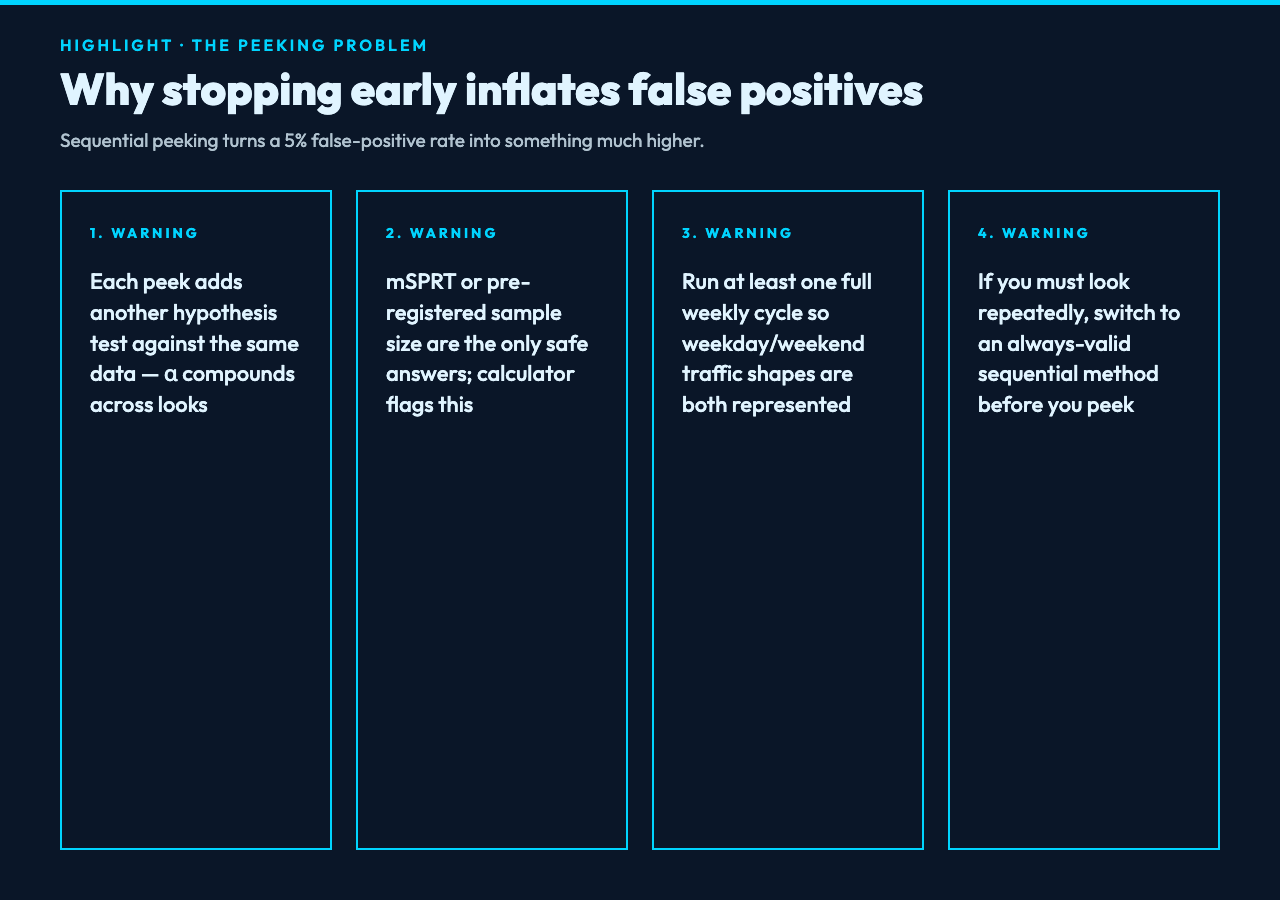This screenshot has width=1280, height=900.
Task: Select the '2. WARNING' card label
Action: (441, 233)
